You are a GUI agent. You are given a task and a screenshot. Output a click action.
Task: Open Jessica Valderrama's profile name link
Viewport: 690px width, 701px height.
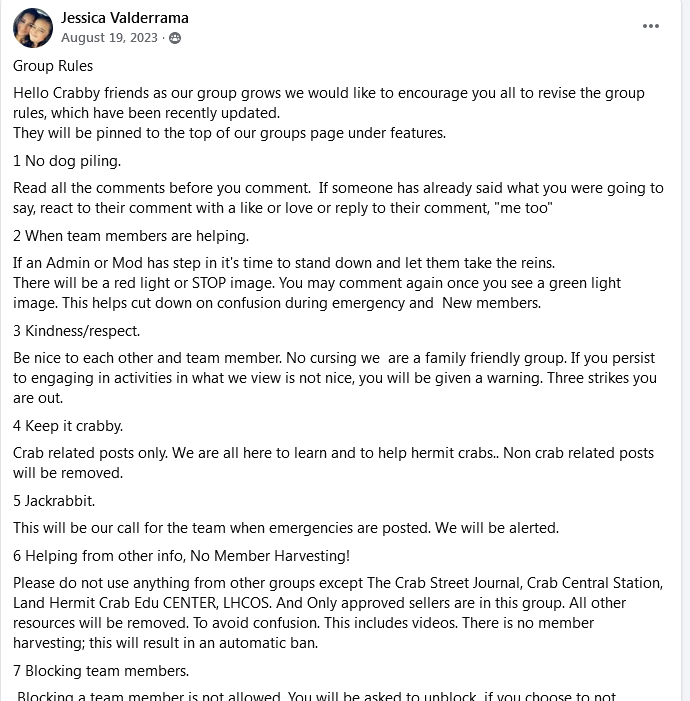tap(124, 18)
